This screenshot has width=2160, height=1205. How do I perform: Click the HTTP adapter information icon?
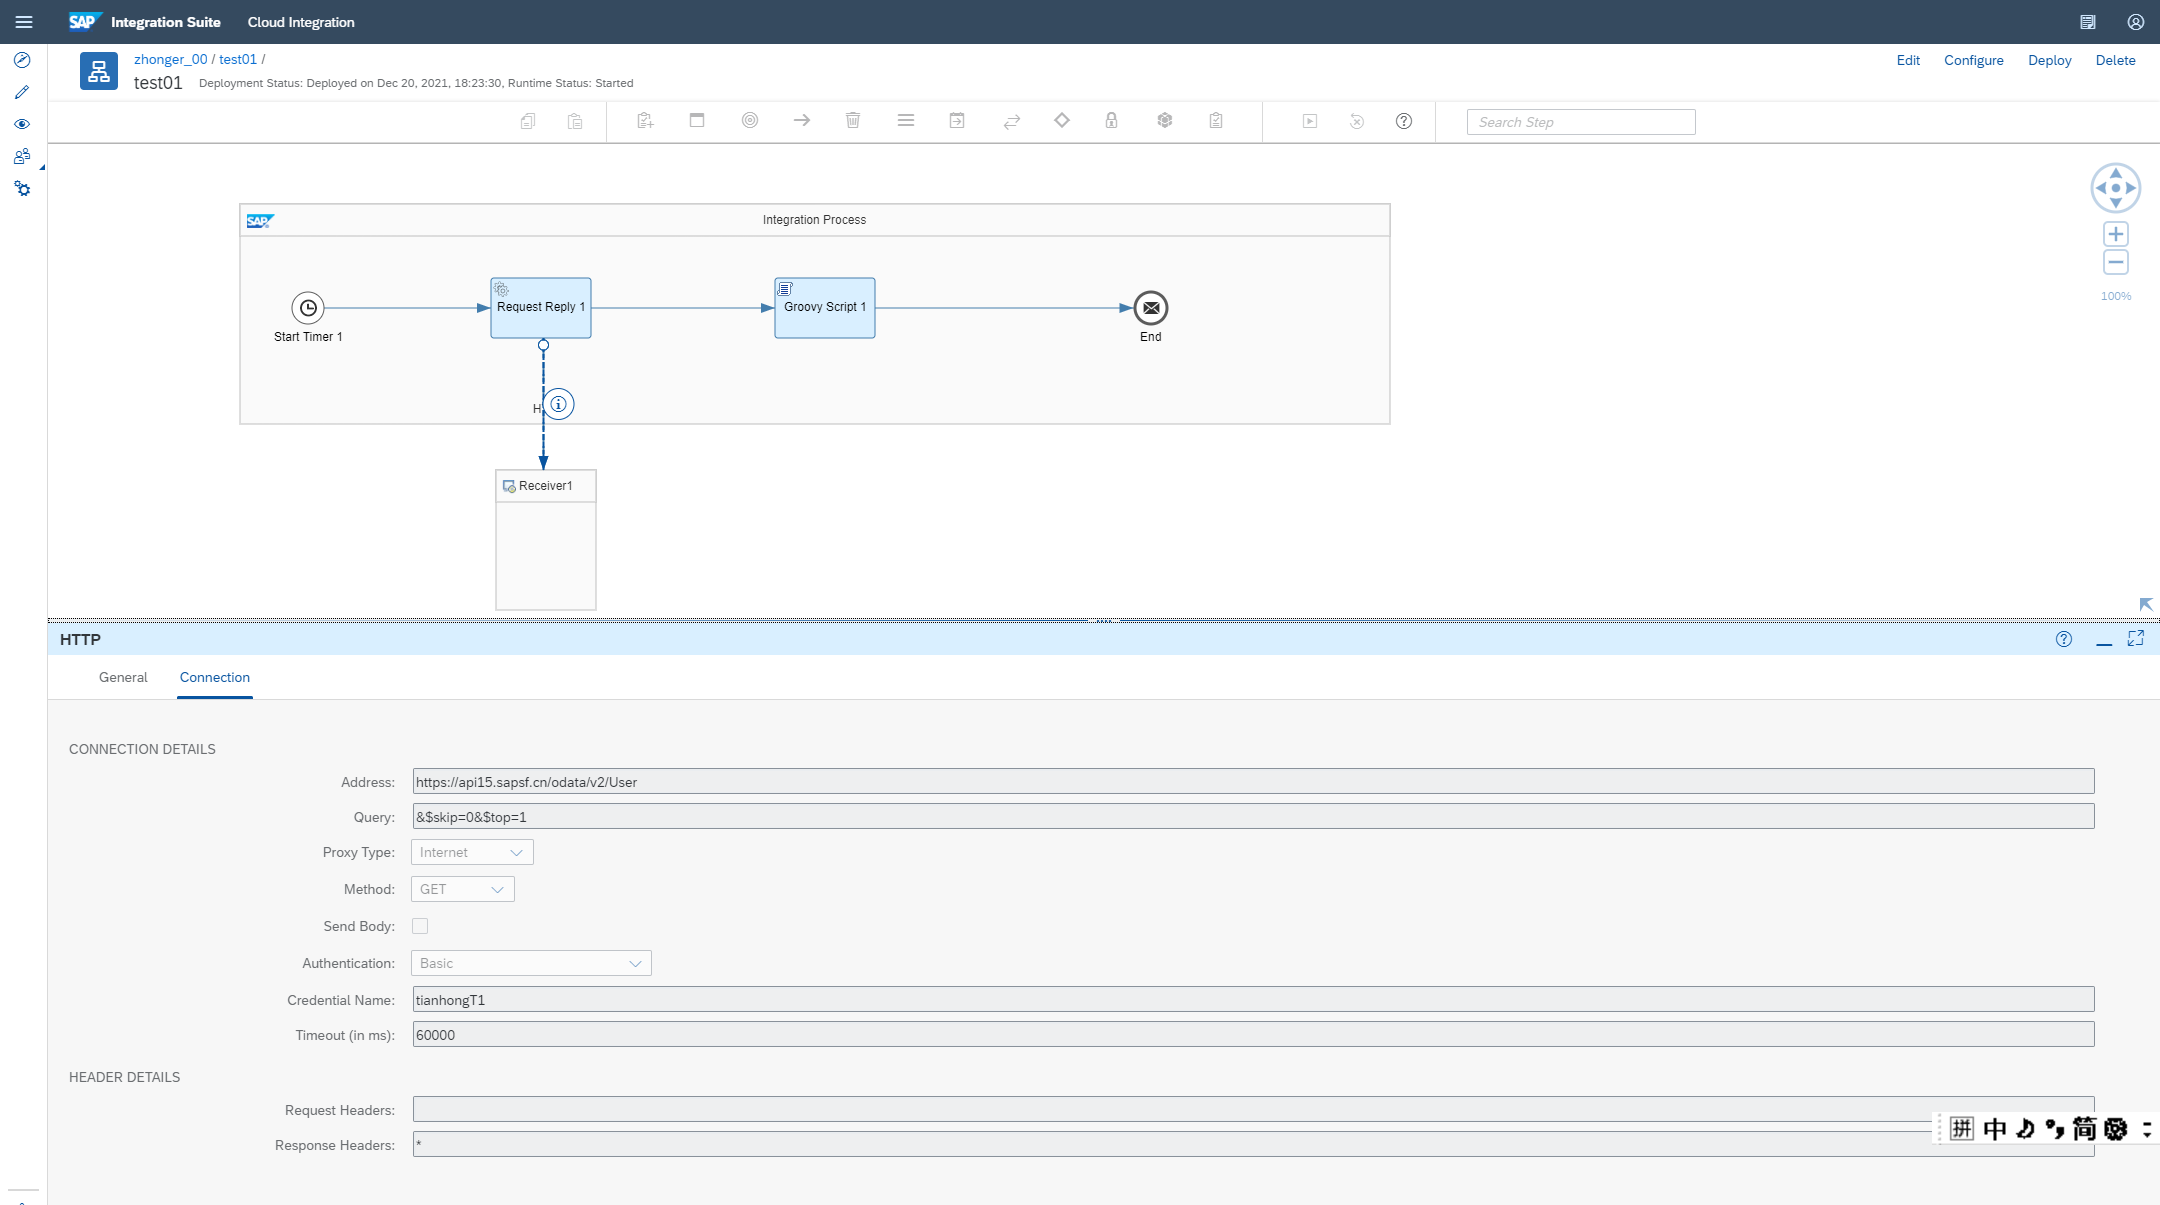click(559, 404)
